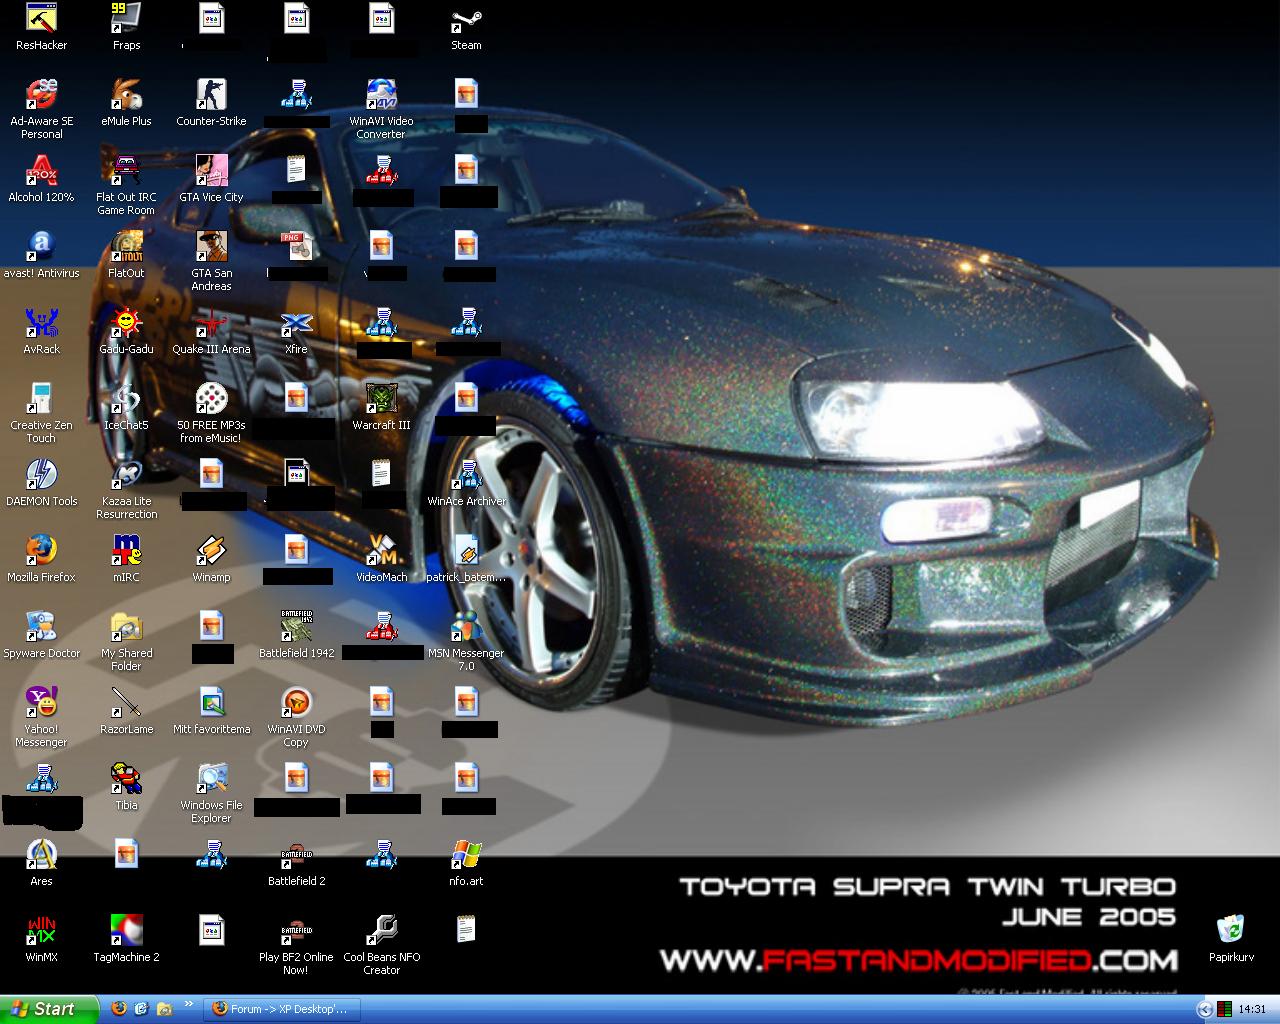Image resolution: width=1280 pixels, height=1024 pixels.
Task: Select the FlatOut game icon
Action: click(126, 255)
